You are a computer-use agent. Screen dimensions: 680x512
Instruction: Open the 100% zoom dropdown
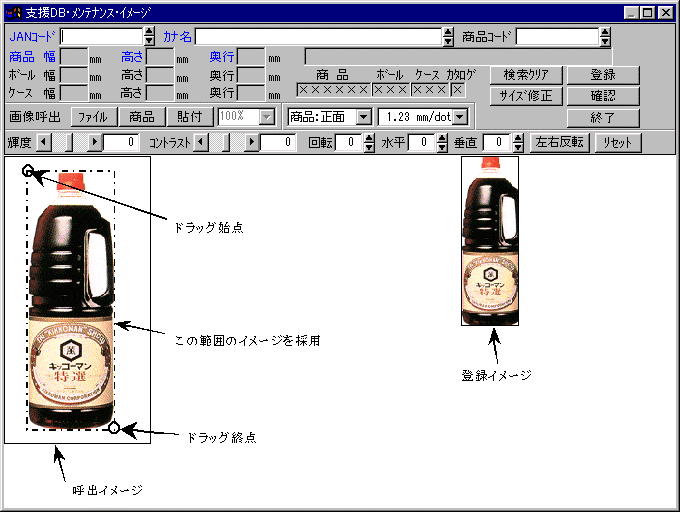point(267,117)
